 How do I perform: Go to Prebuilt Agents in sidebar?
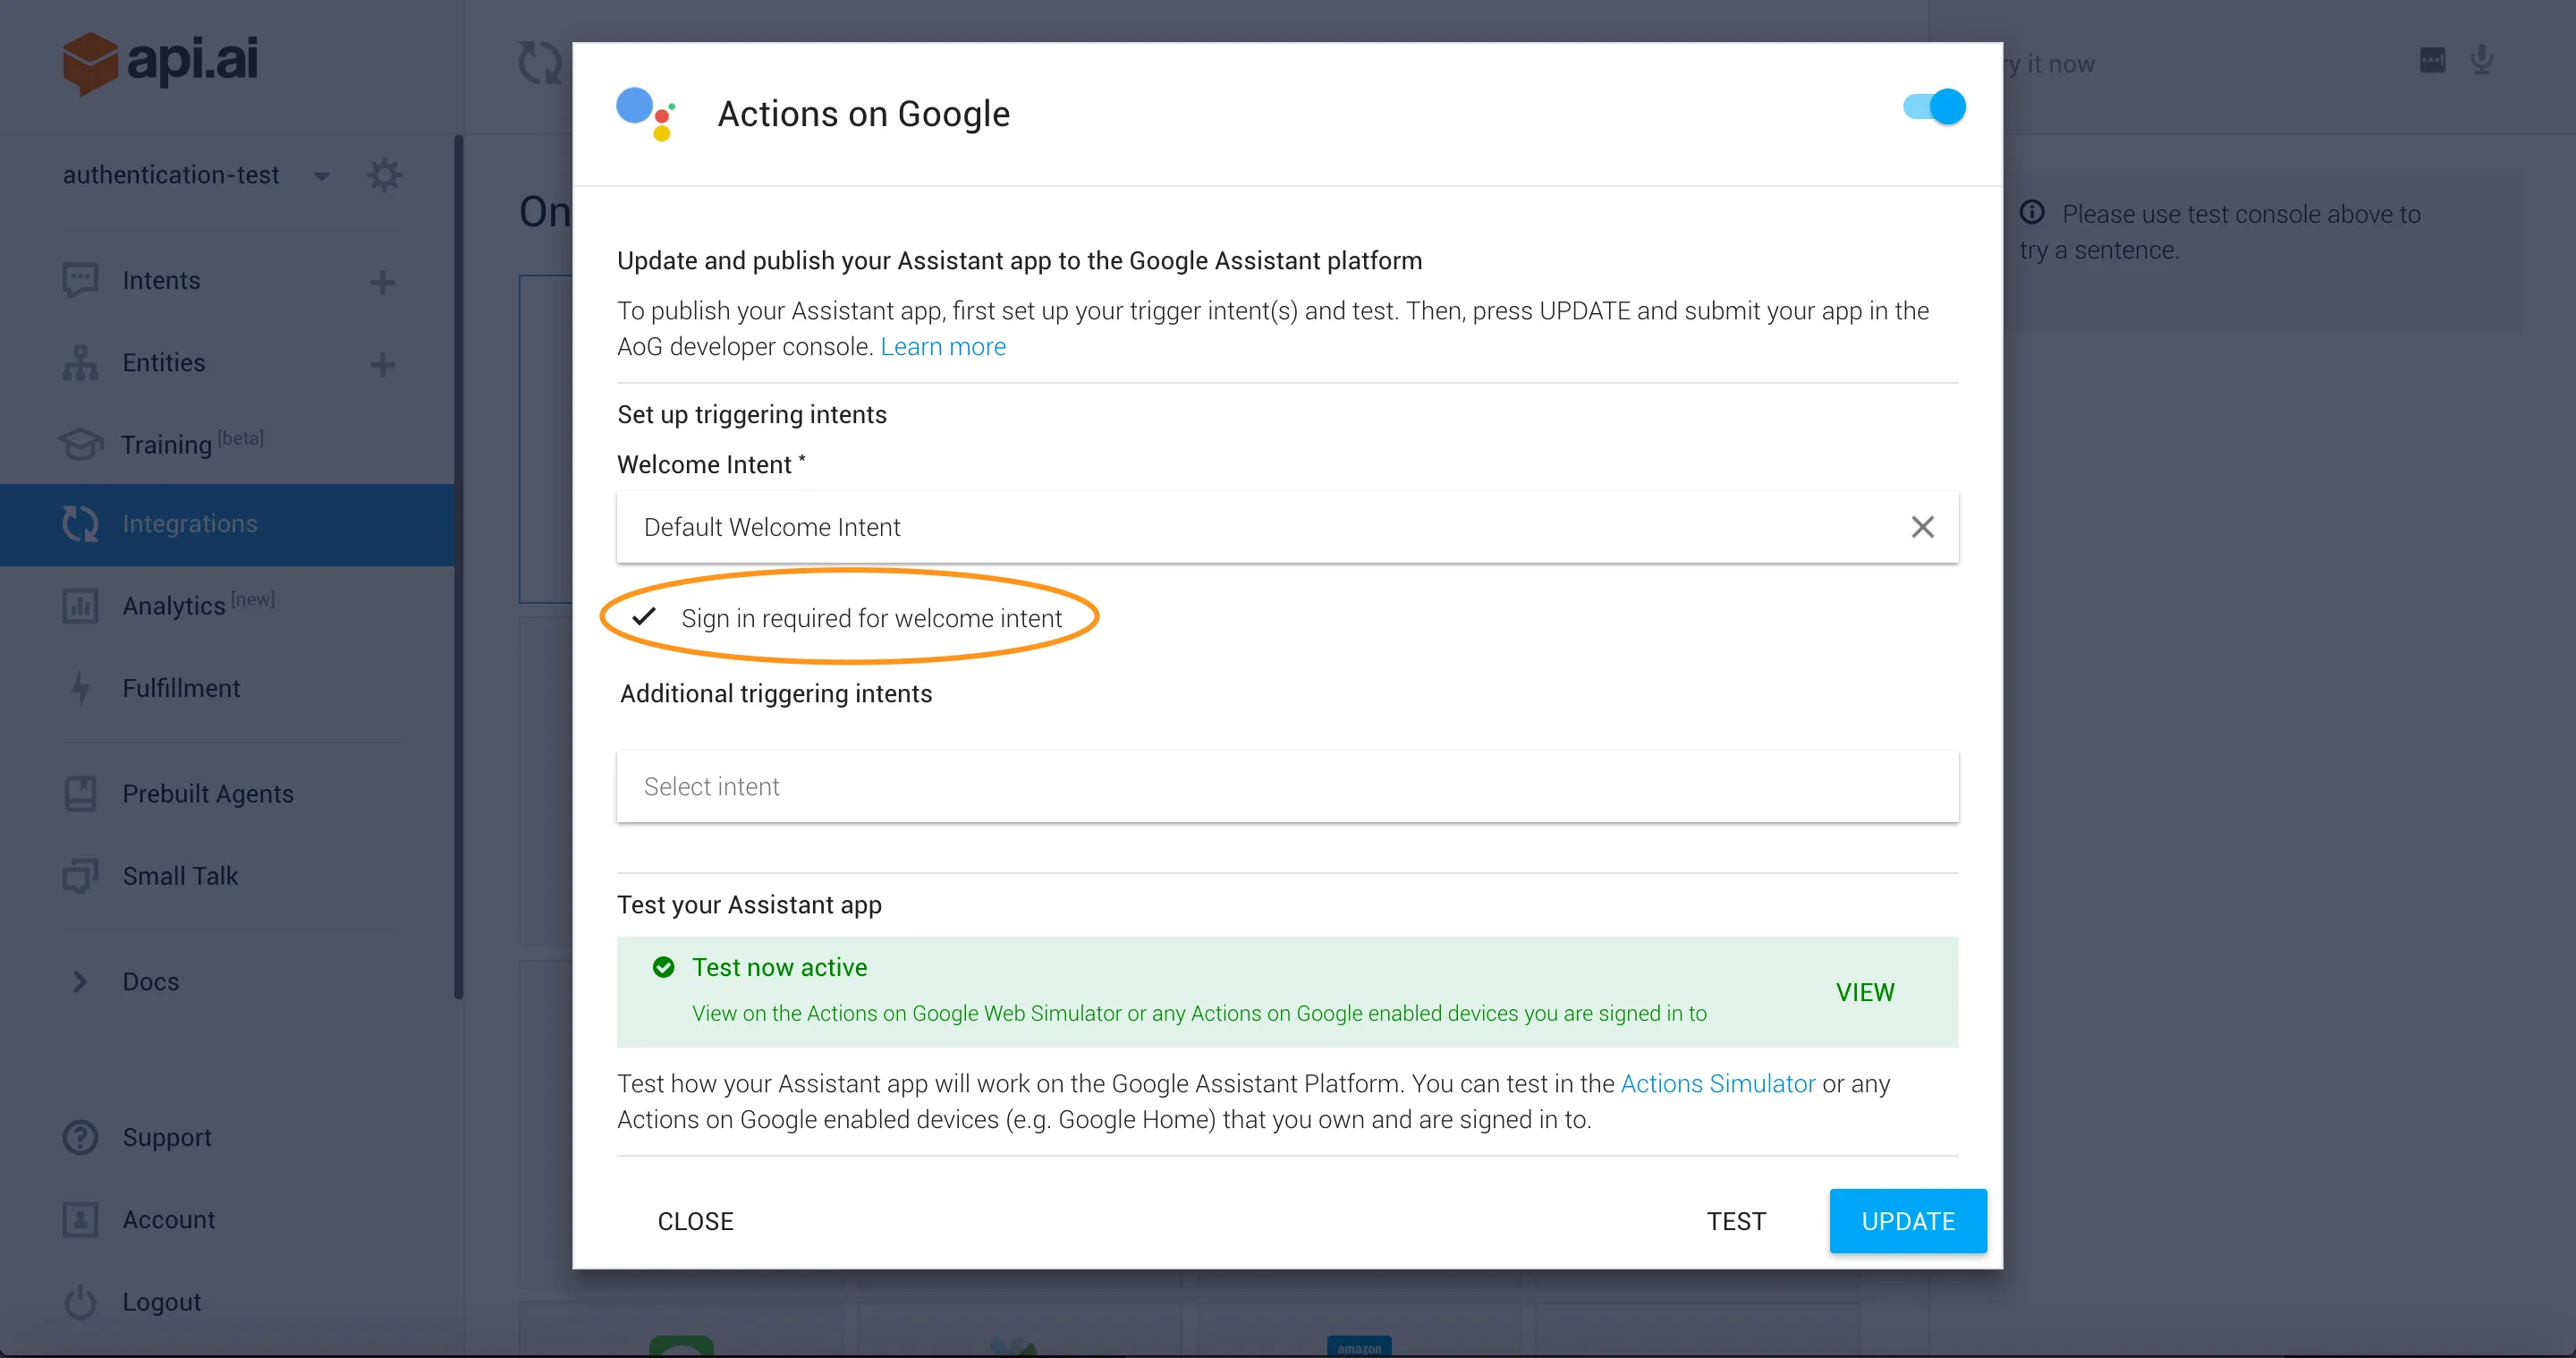click(208, 794)
